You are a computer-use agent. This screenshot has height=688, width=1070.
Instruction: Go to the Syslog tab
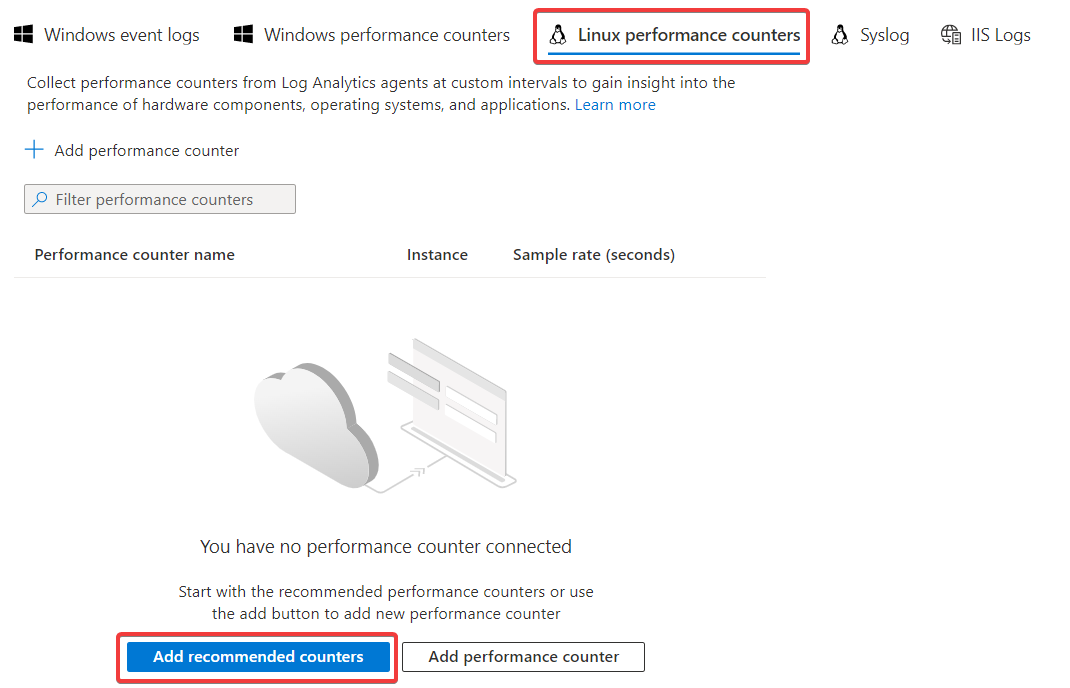(884, 35)
